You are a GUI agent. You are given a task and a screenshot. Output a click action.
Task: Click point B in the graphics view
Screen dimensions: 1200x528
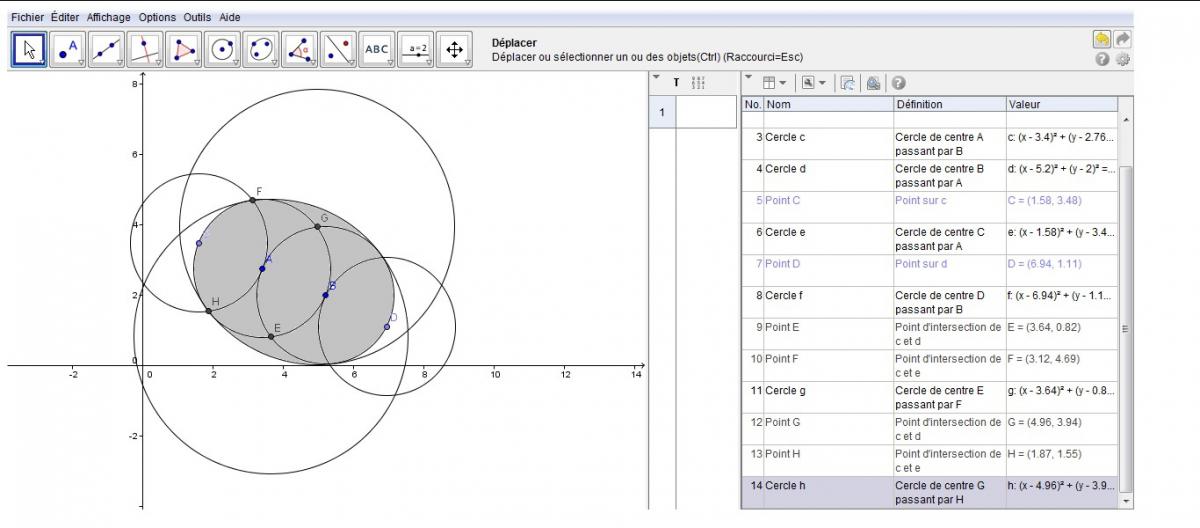click(326, 294)
